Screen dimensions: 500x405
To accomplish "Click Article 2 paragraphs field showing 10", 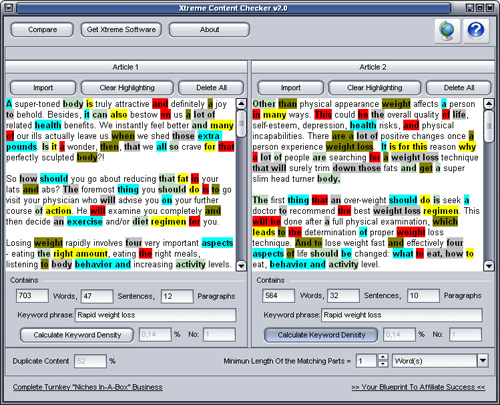I will click(423, 296).
